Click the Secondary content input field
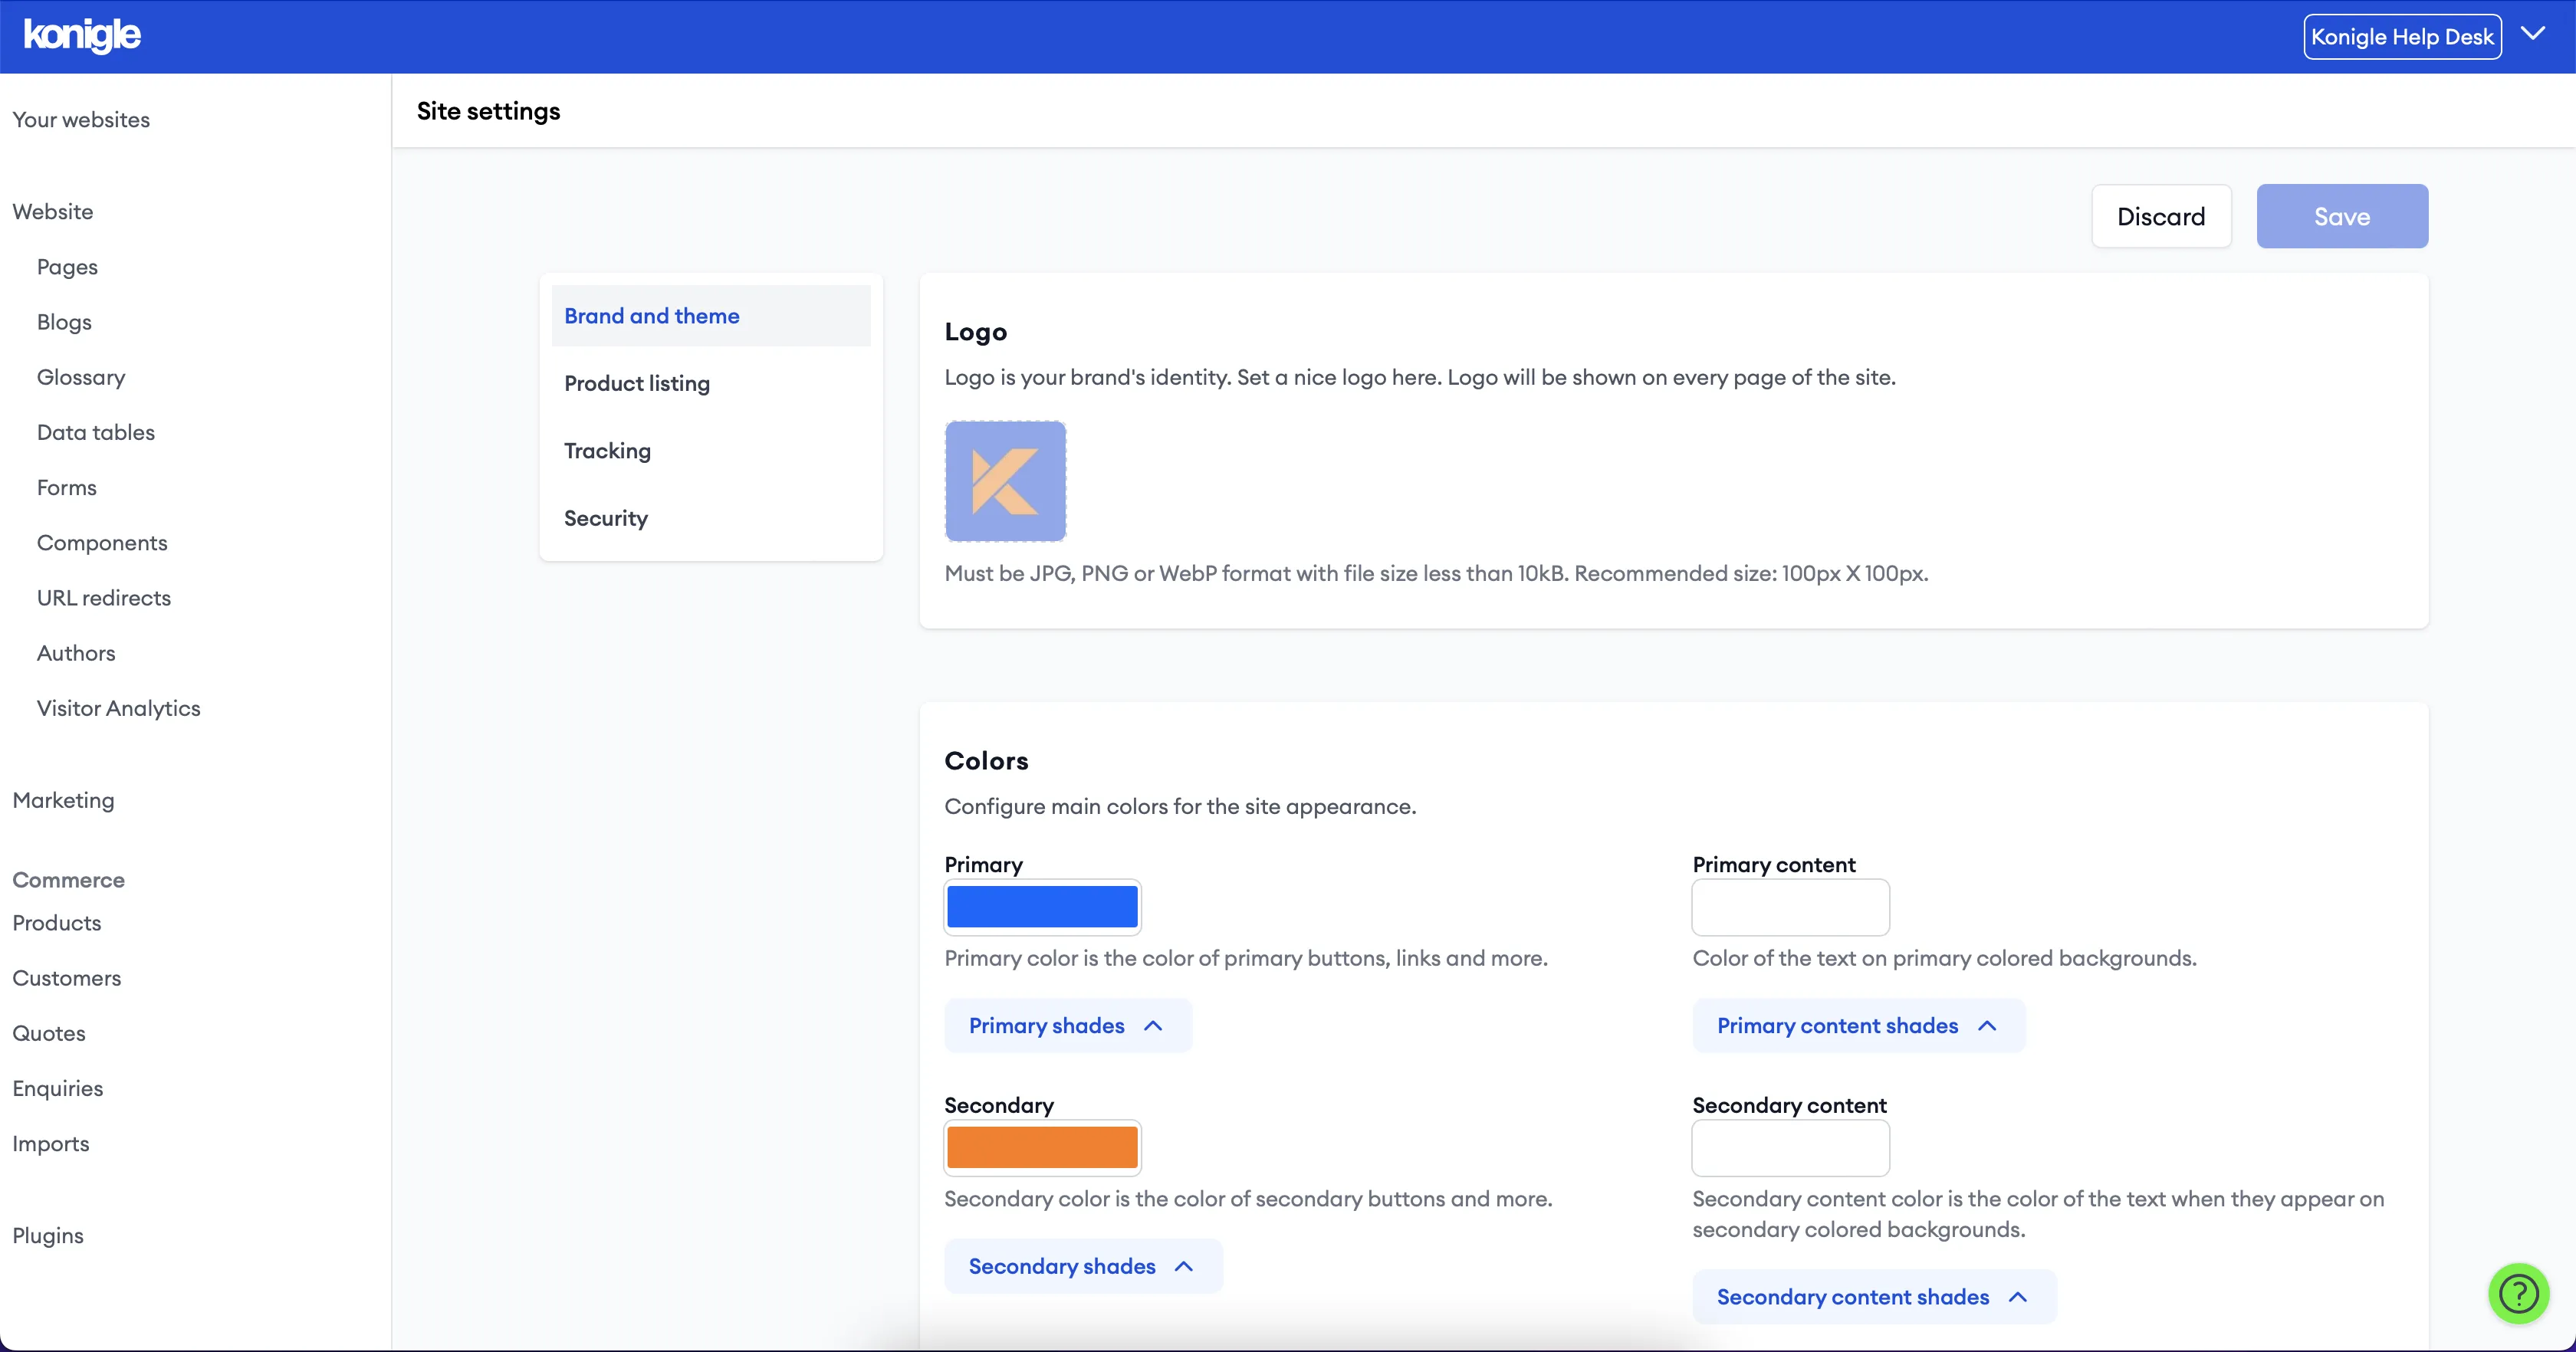The width and height of the screenshot is (2576, 1352). coord(1791,1147)
